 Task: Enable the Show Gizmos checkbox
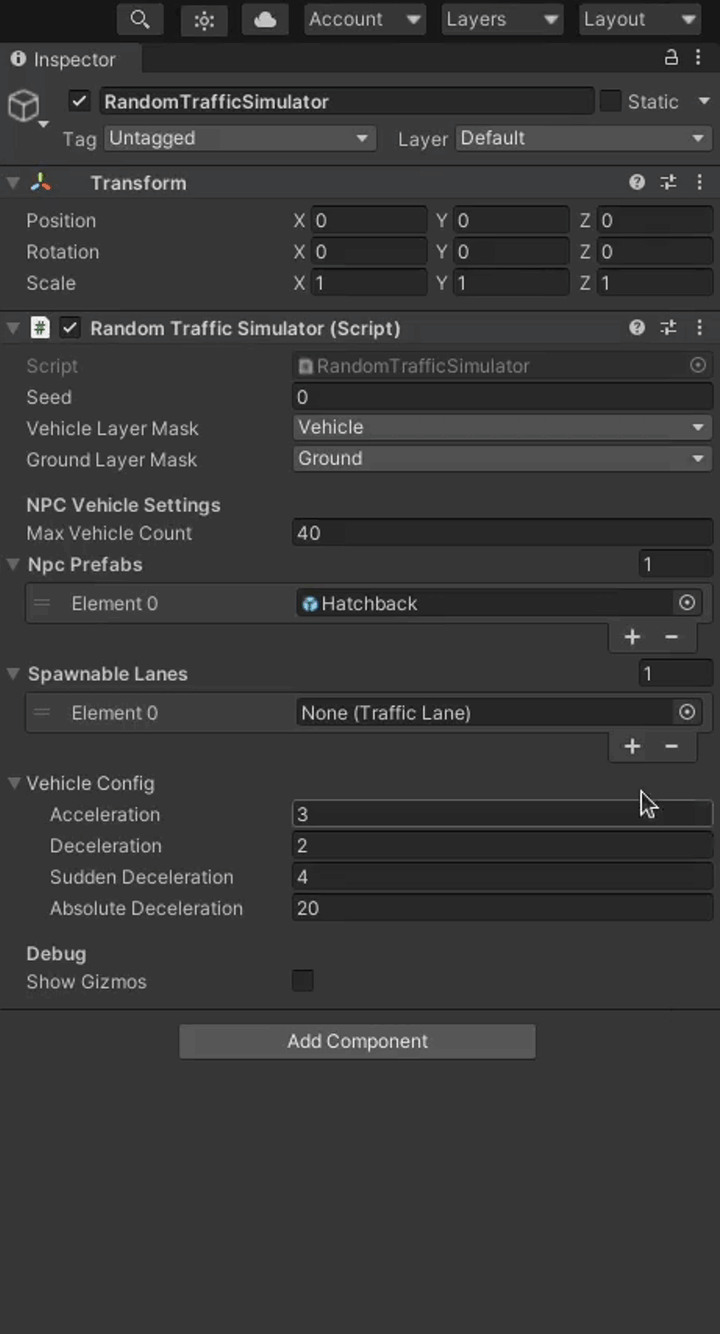(303, 981)
